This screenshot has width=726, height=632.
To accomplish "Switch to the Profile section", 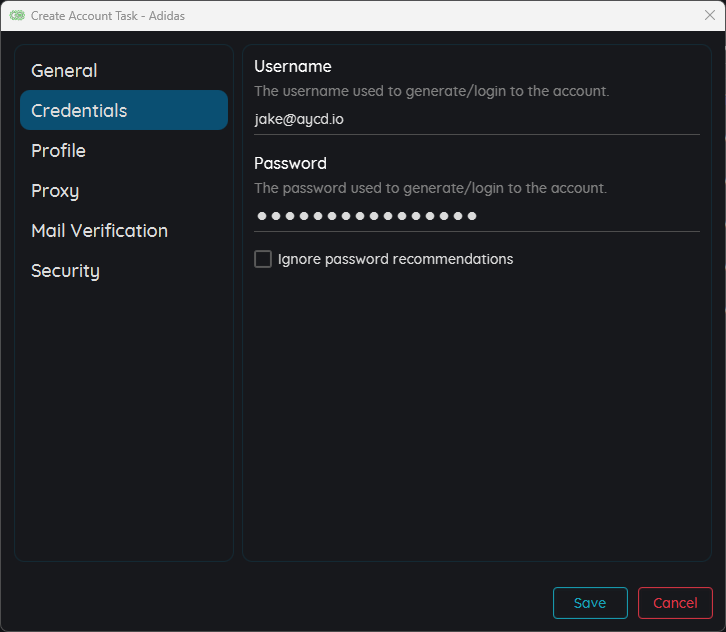I will [58, 151].
